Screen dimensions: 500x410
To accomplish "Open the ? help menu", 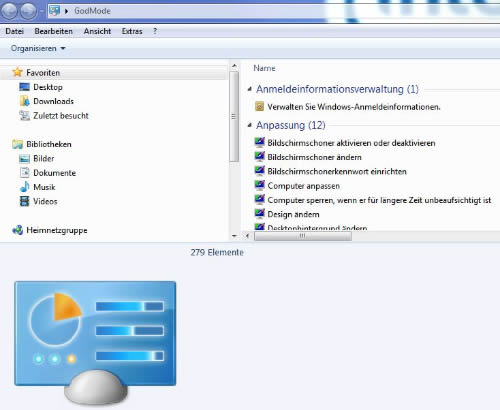I will point(155,31).
